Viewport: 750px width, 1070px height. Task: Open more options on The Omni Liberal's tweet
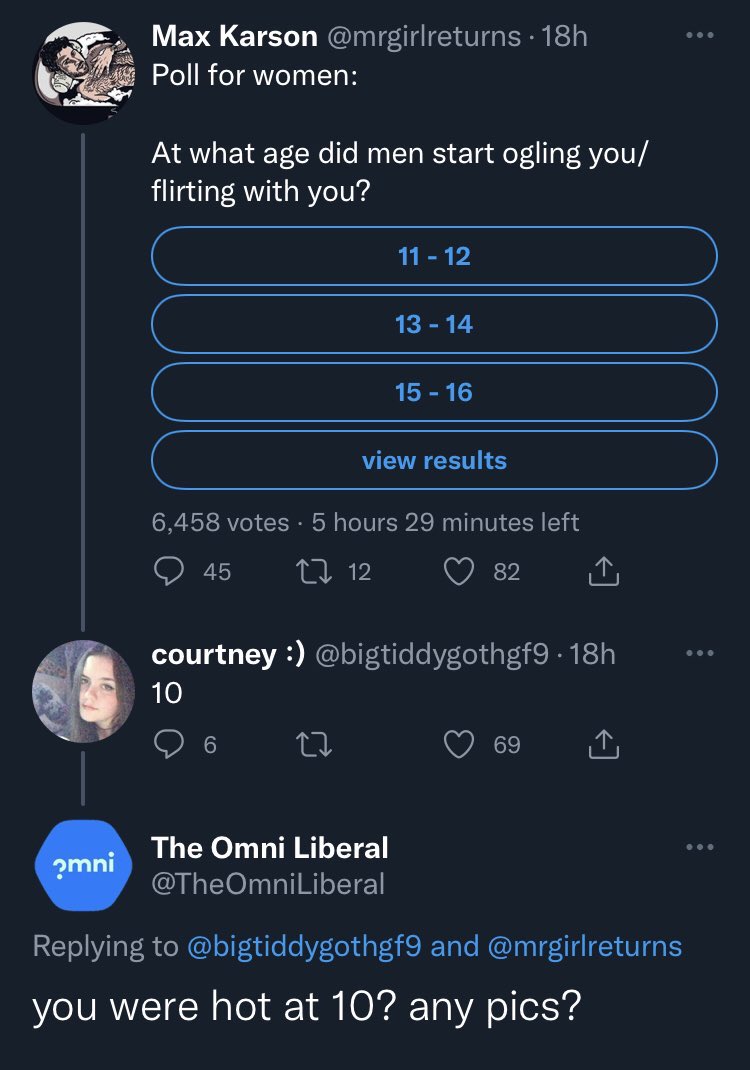point(700,847)
